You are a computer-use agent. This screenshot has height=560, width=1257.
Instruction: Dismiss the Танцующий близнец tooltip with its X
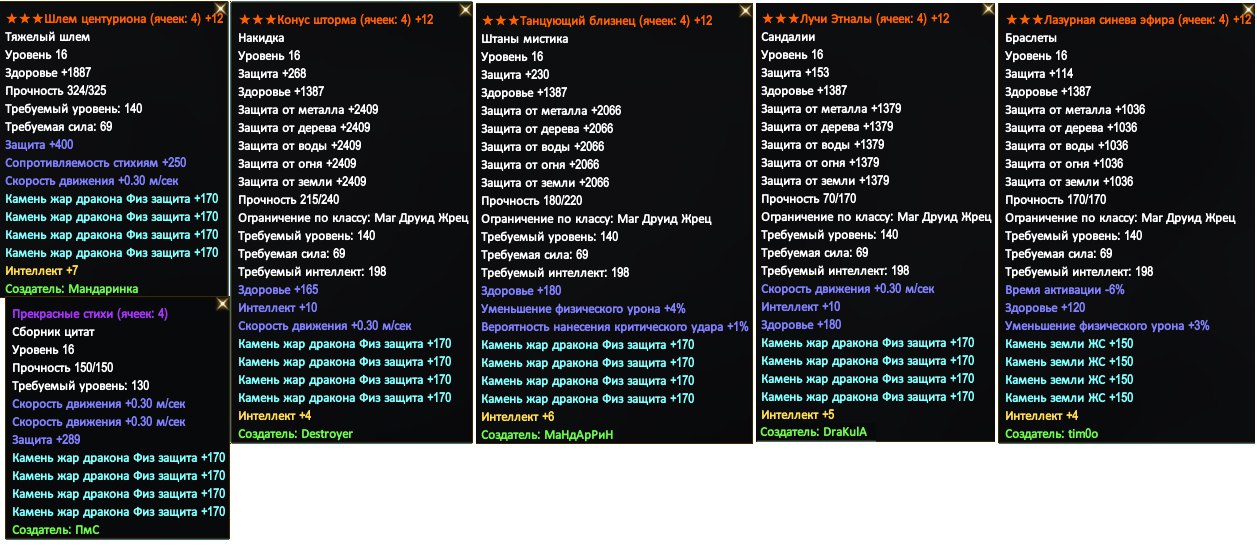[745, 9]
